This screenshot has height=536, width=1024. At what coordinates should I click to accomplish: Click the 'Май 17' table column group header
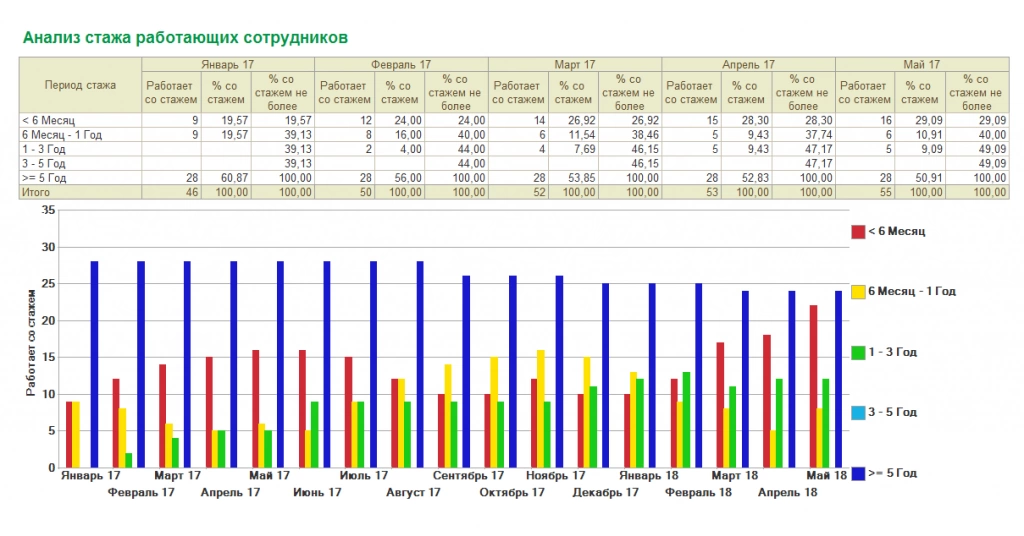(x=921, y=64)
